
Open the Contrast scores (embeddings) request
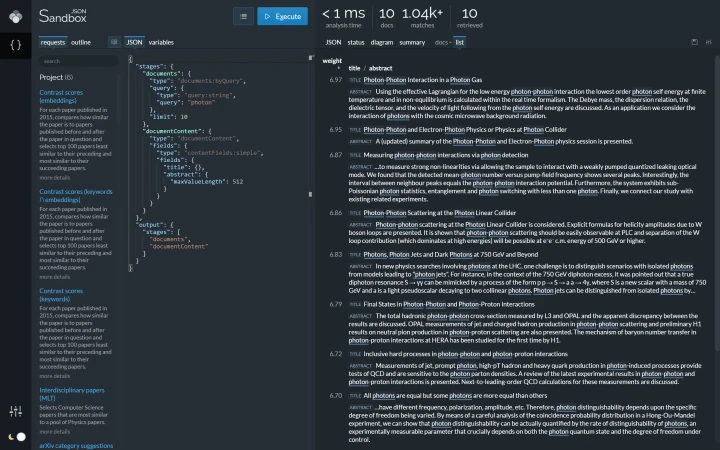pos(61,96)
